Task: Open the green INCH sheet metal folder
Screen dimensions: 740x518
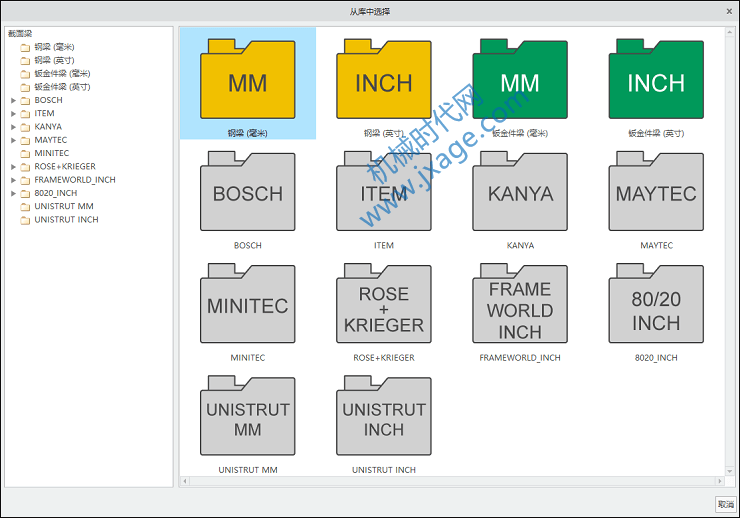Action: point(656,79)
